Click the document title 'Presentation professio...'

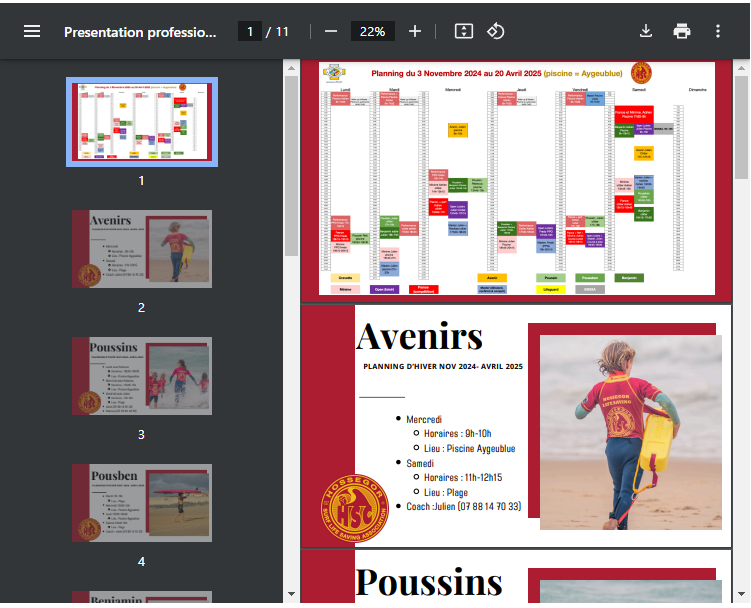(x=140, y=32)
